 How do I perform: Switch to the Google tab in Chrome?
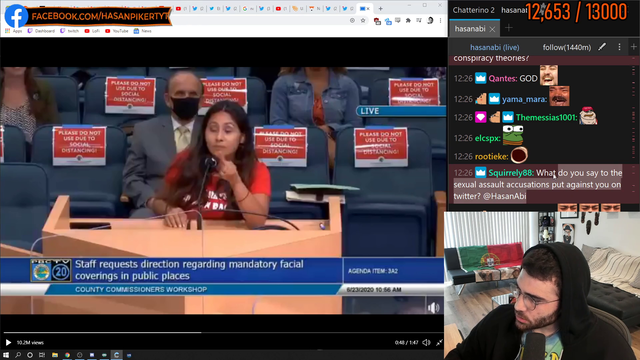(249, 9)
